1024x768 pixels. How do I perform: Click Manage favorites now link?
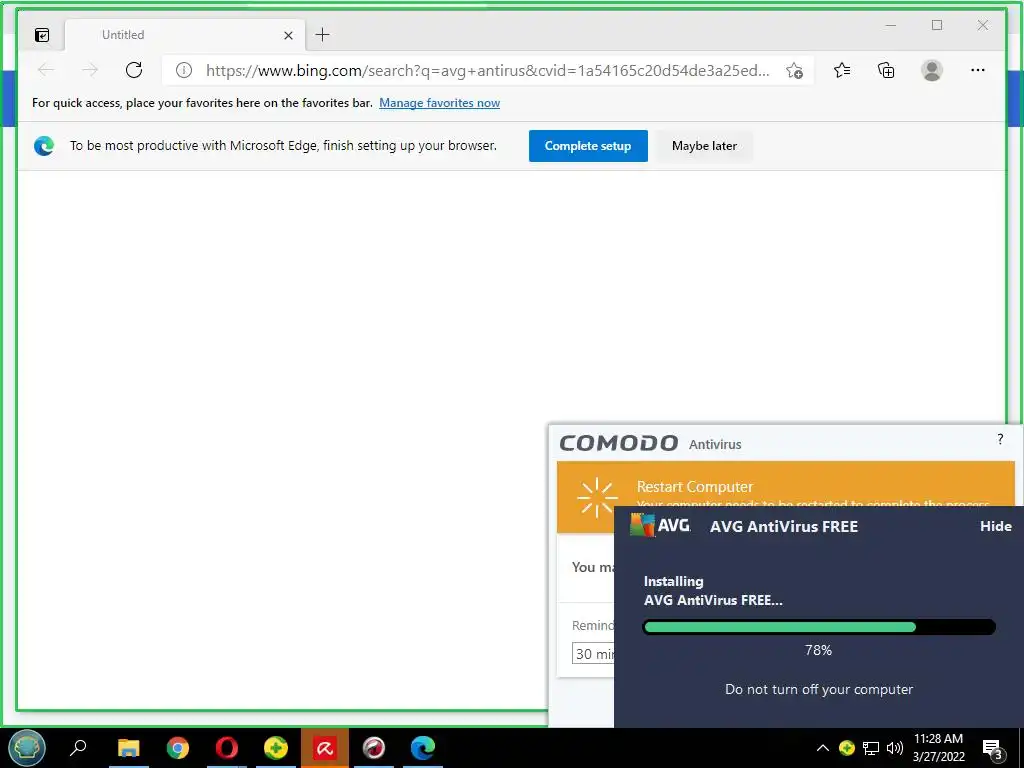440,103
